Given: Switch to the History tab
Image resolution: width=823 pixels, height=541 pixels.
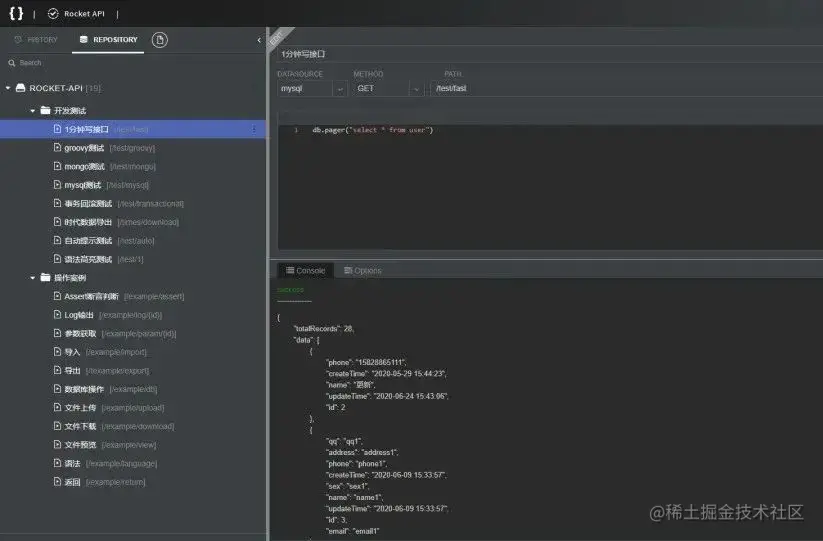Looking at the screenshot, I should point(36,40).
